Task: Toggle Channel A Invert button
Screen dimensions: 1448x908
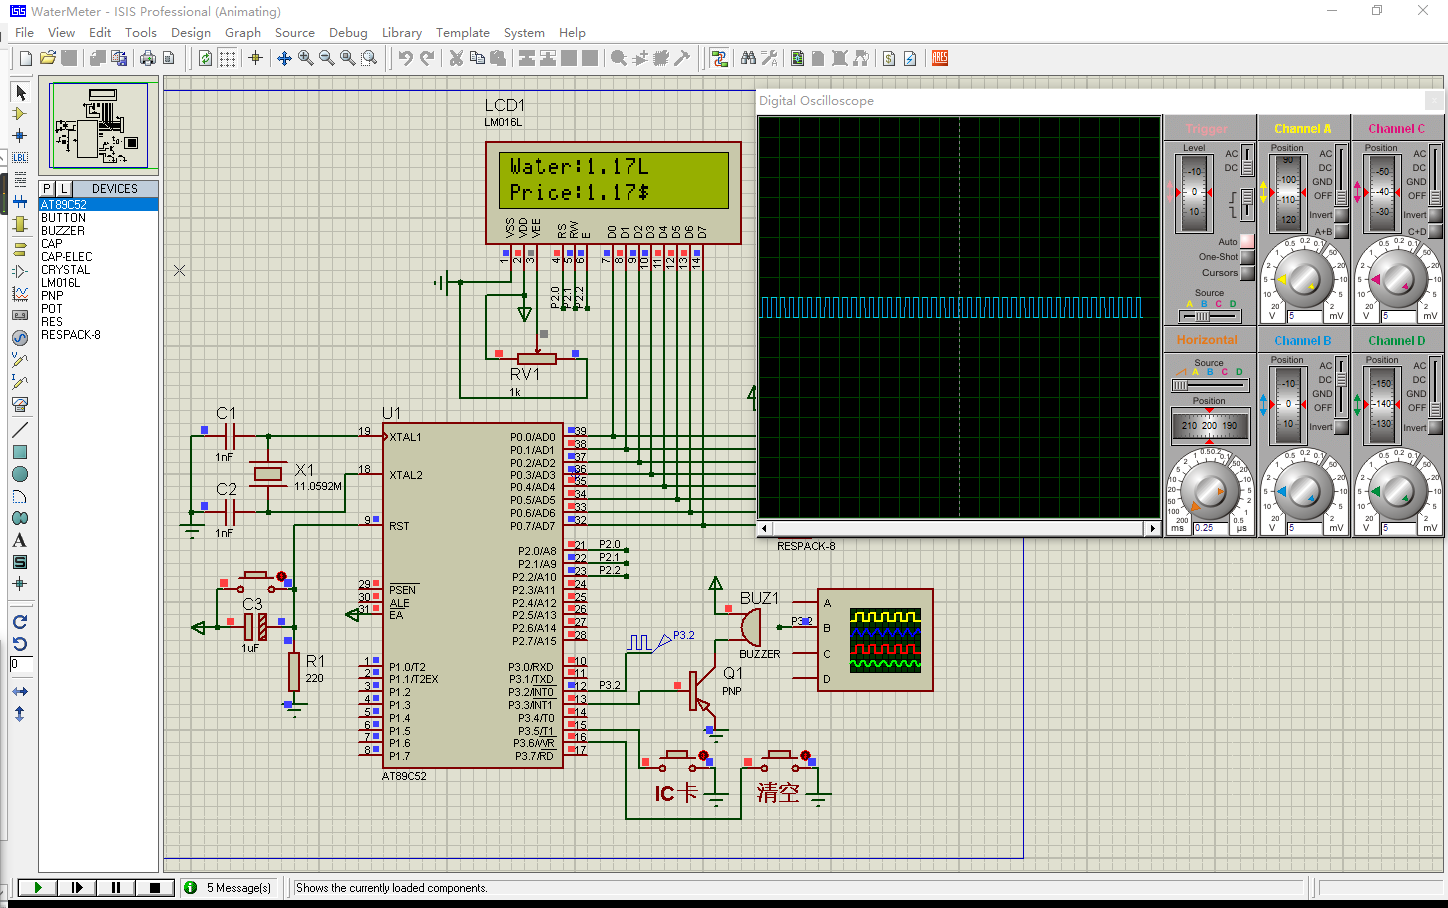Action: pos(1342,215)
